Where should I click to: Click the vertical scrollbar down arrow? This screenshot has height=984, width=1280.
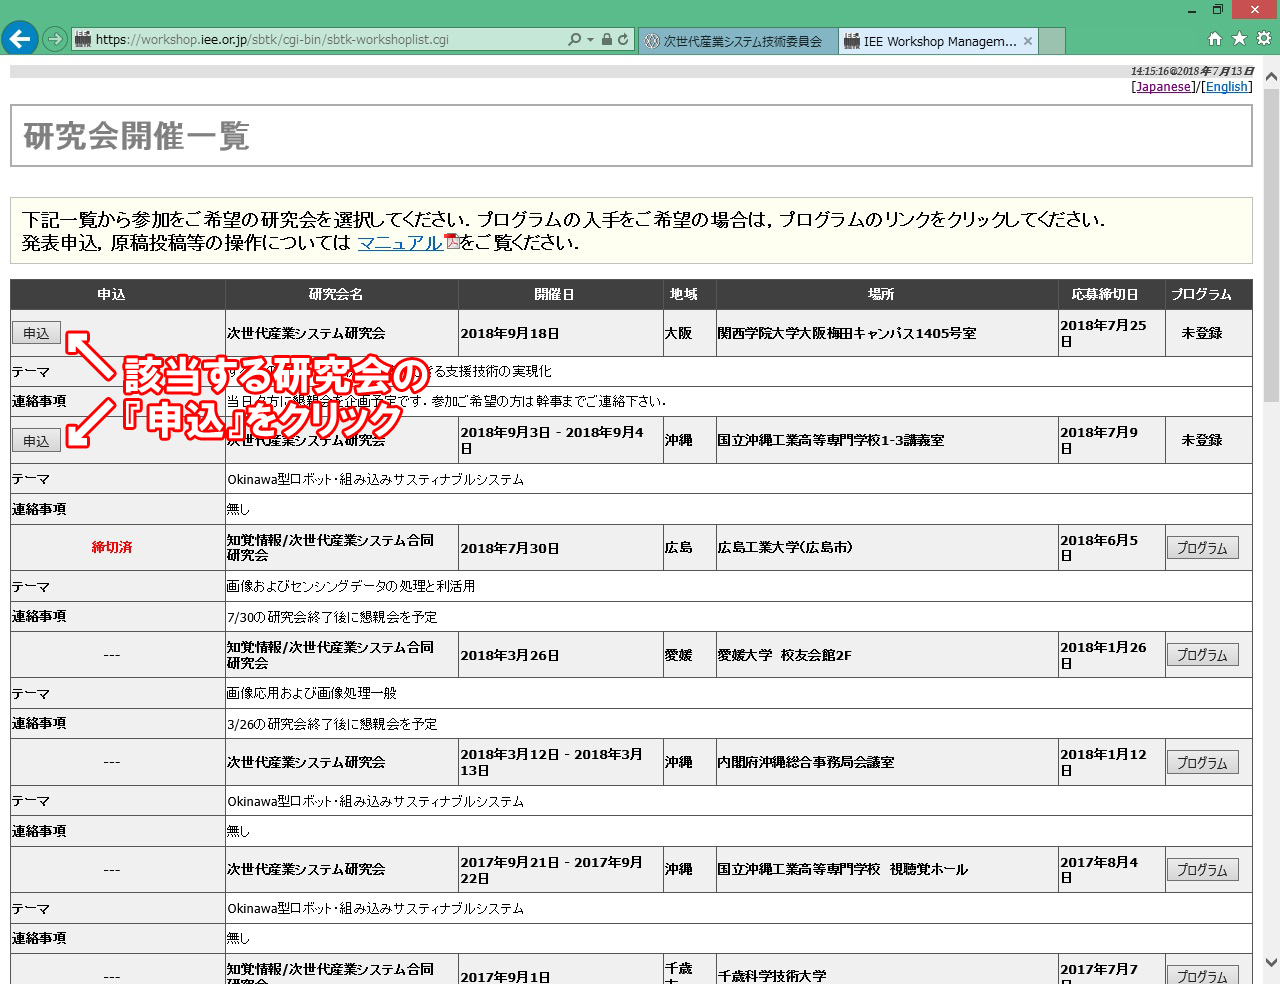click(x=1271, y=963)
